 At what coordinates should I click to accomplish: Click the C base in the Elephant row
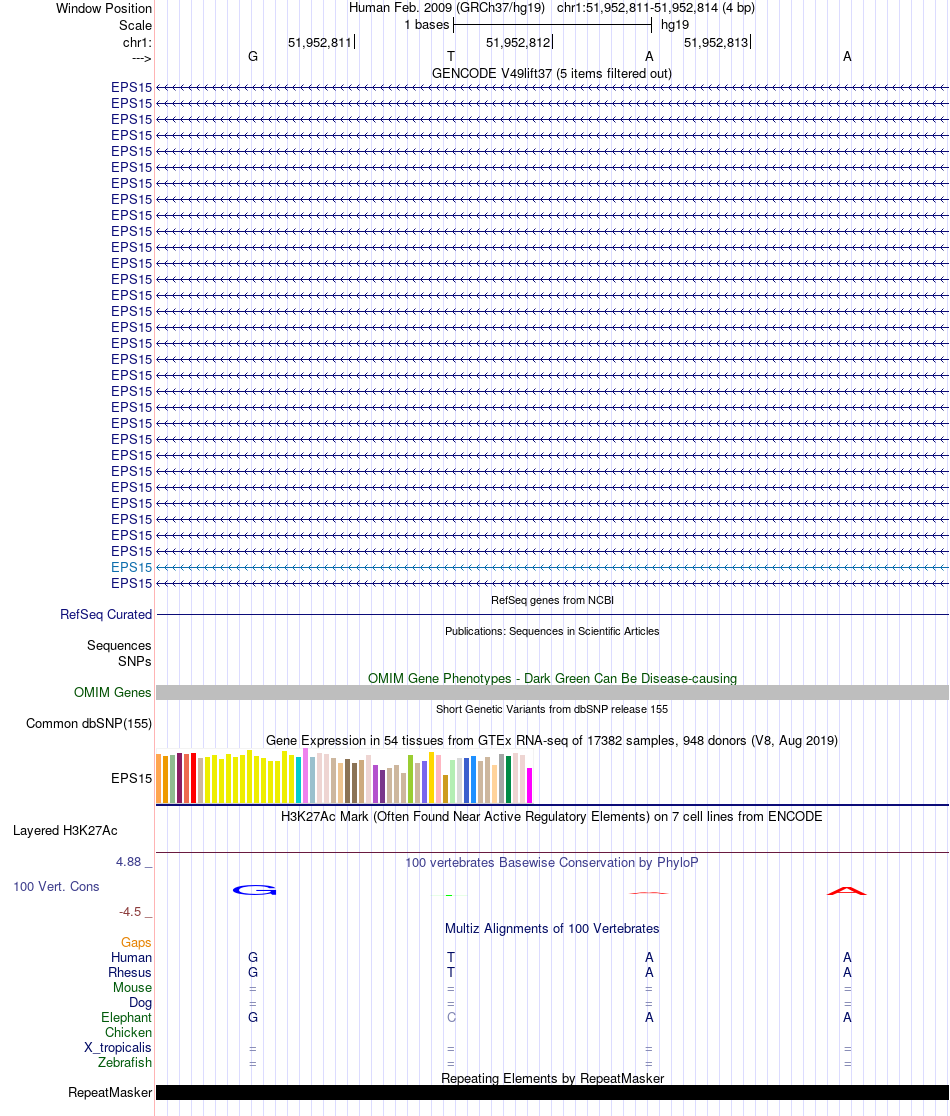tap(450, 1018)
